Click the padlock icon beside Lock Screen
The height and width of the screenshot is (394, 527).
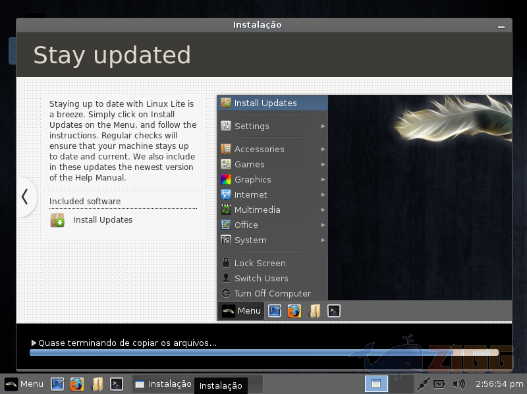[226, 263]
